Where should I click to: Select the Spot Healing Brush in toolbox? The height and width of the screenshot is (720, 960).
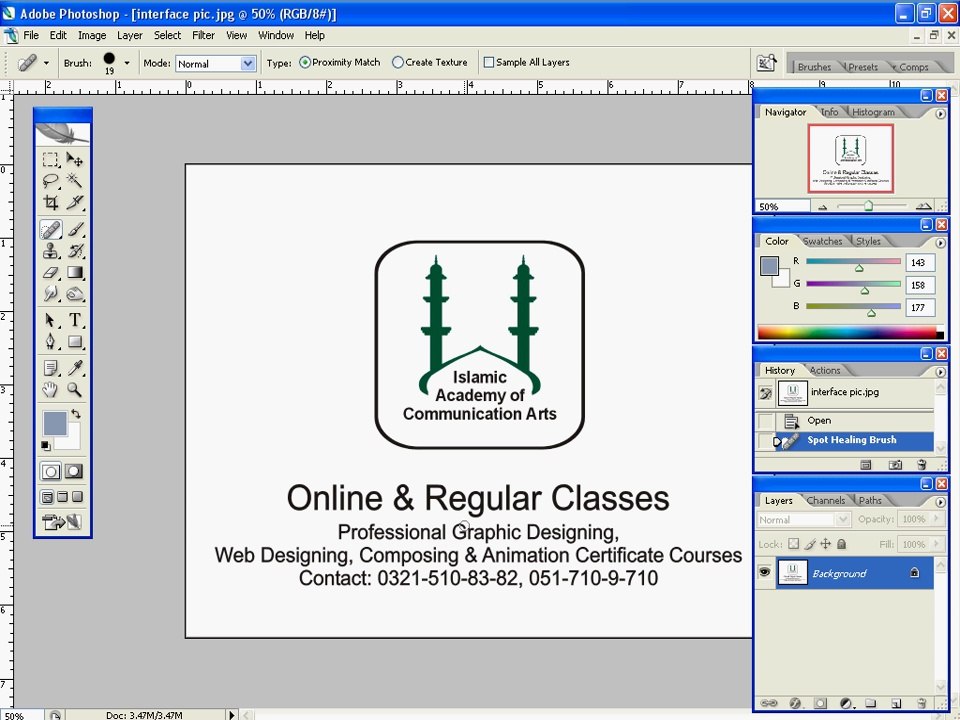tap(51, 230)
